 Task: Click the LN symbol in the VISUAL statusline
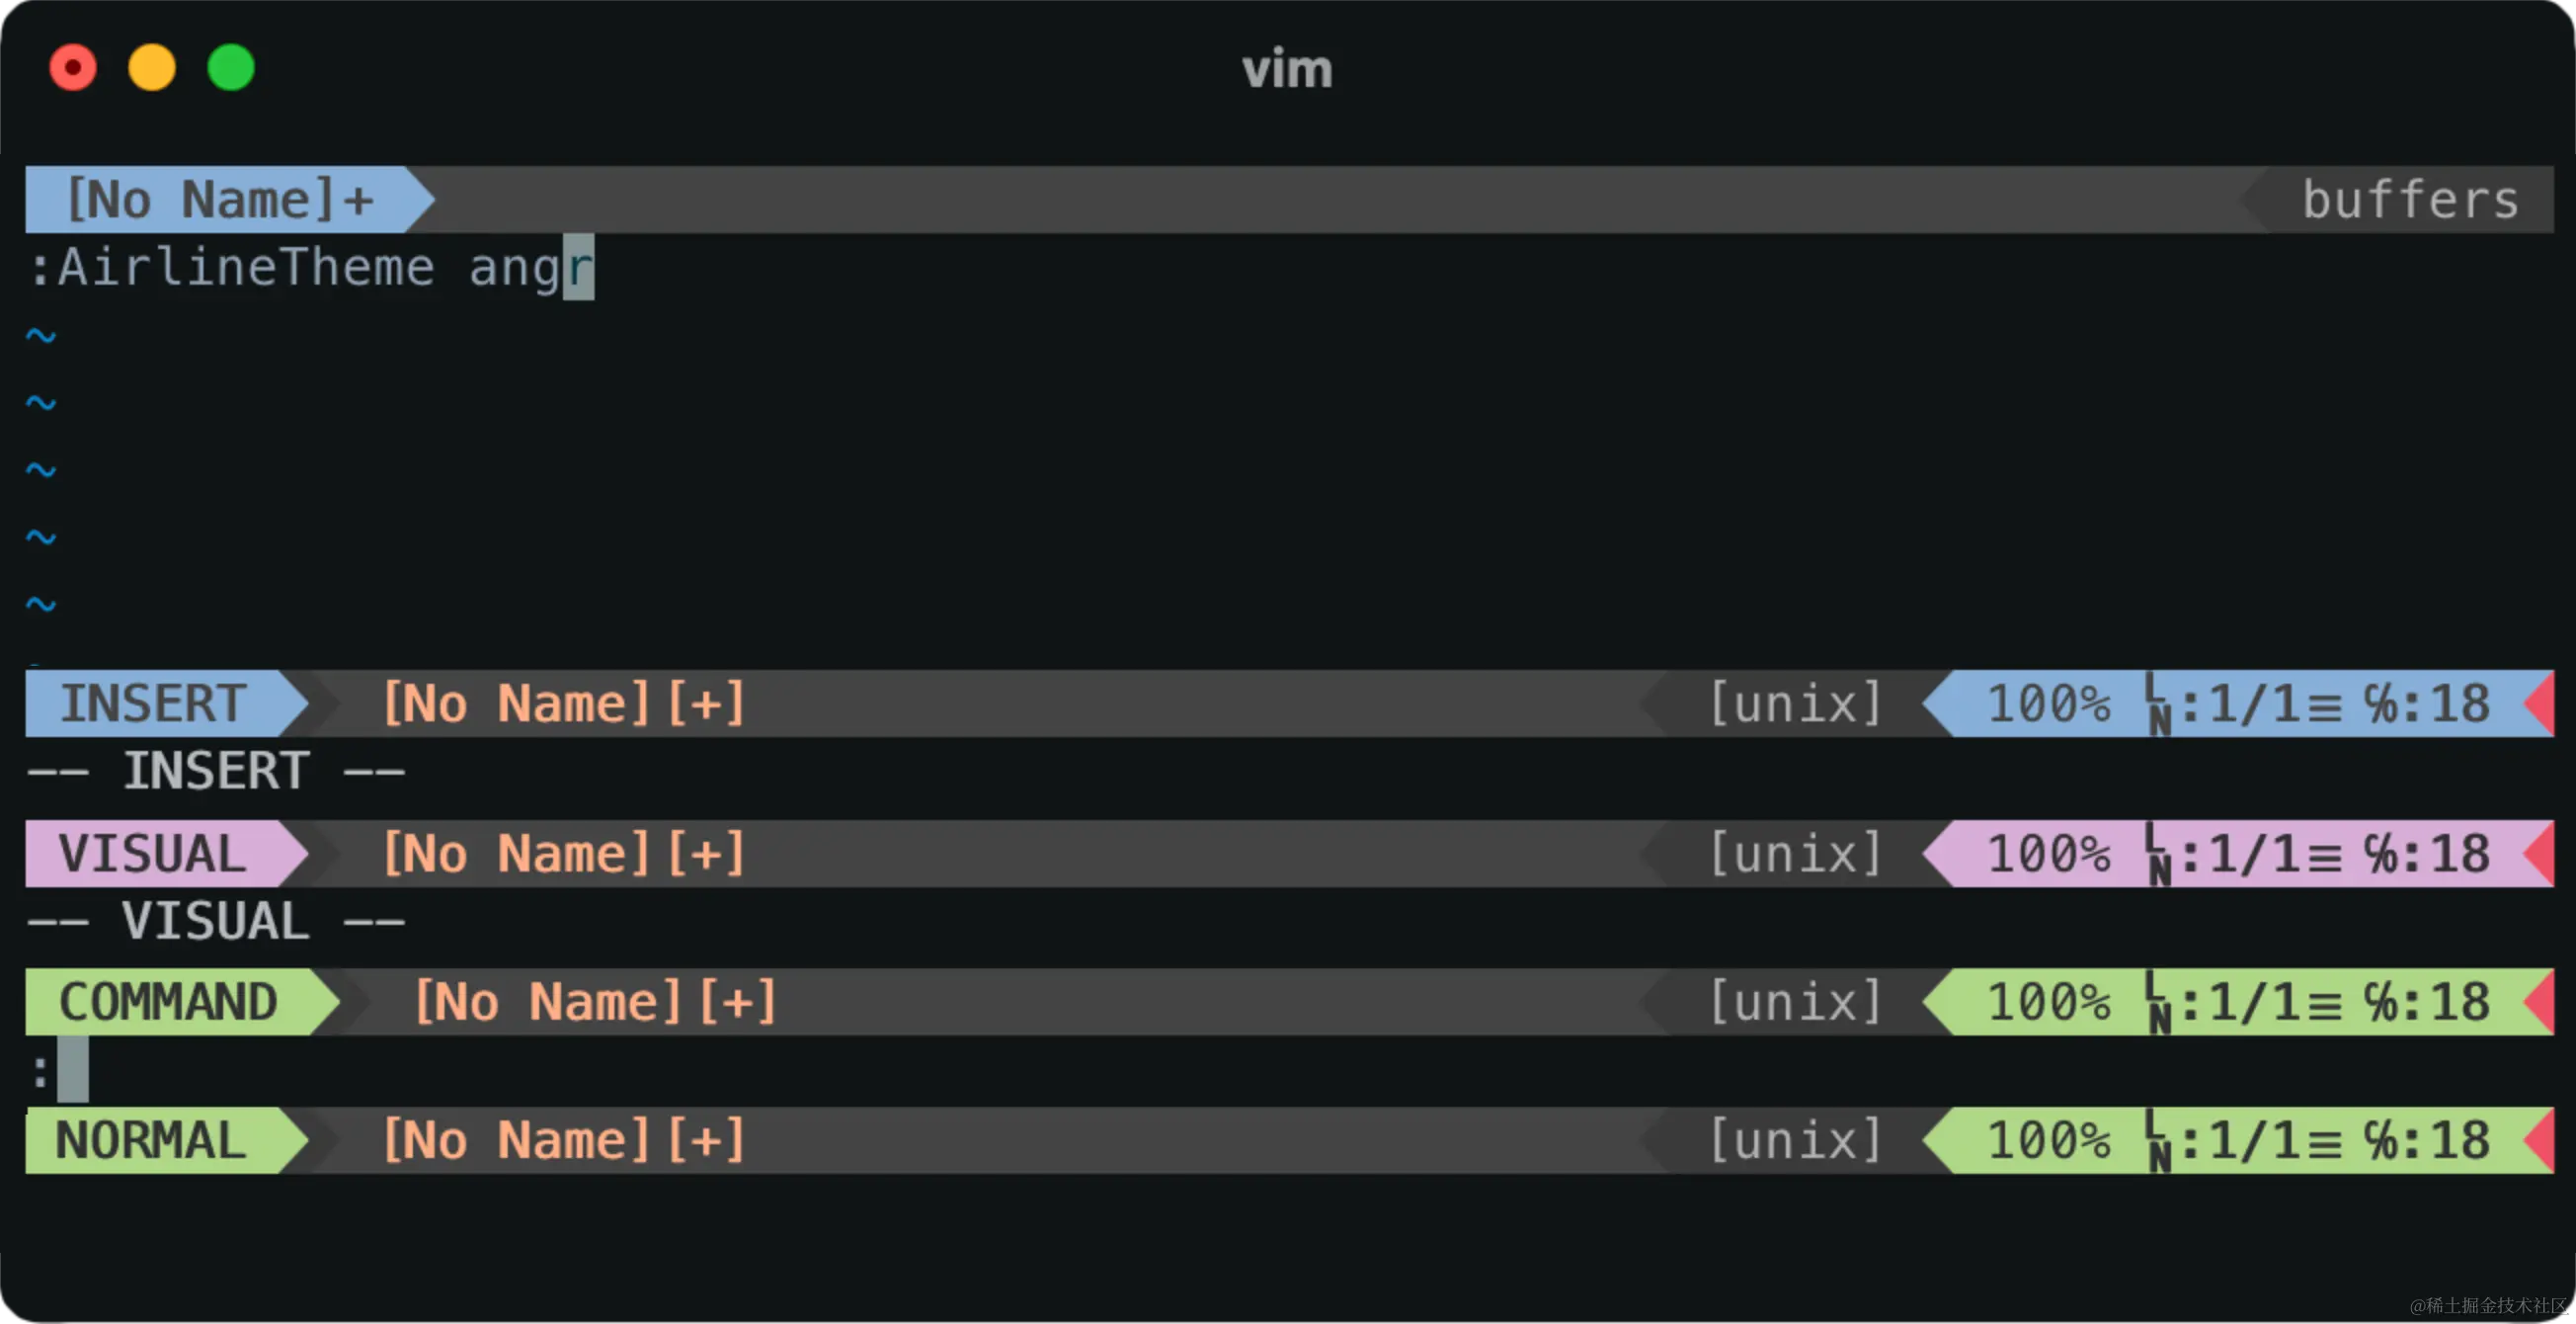2158,855
